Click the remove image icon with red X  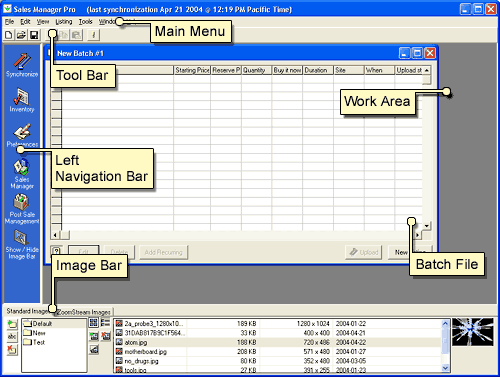(106, 336)
